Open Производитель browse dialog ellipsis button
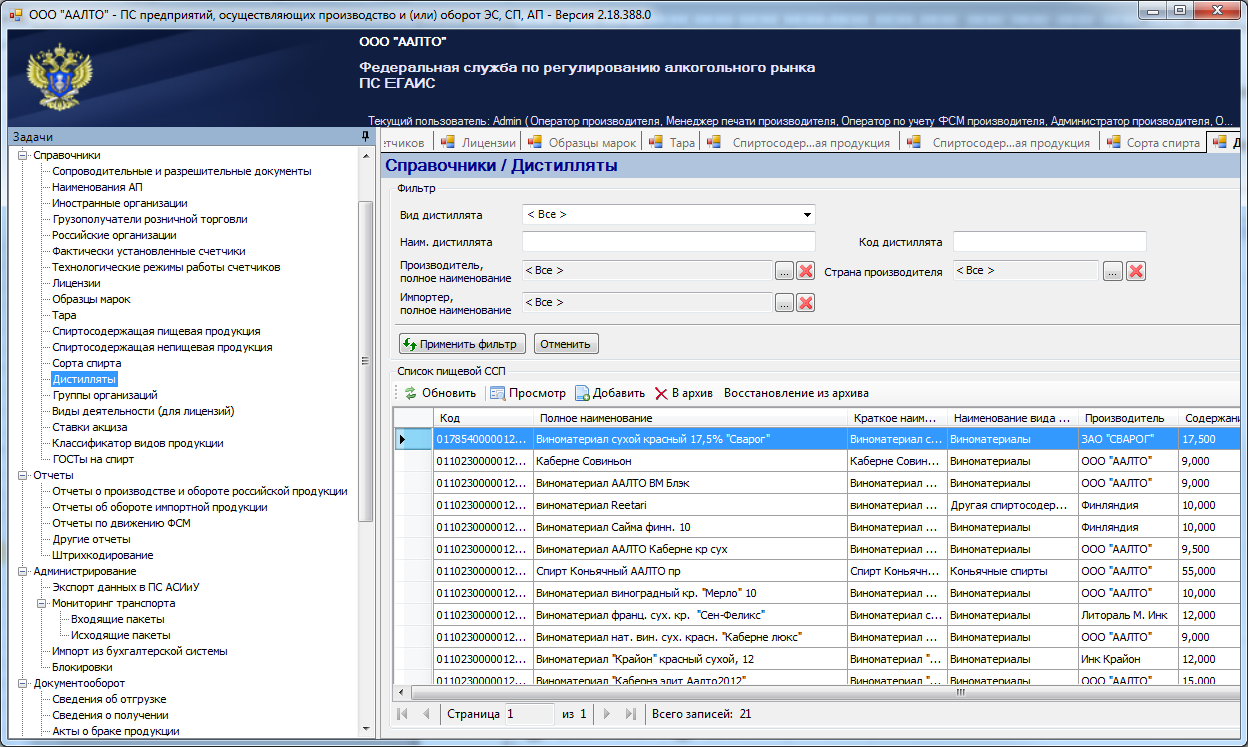 click(784, 271)
